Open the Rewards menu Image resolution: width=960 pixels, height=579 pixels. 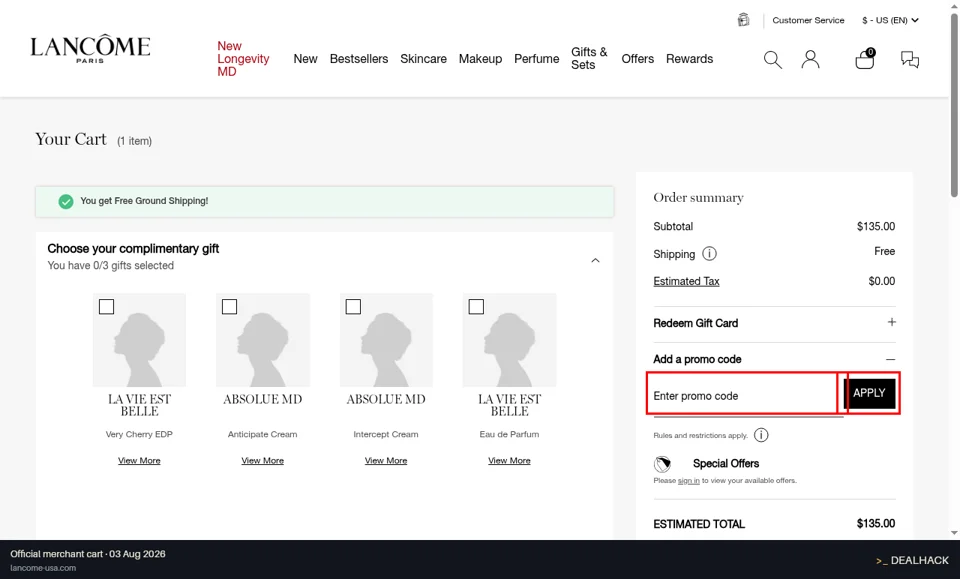point(689,59)
